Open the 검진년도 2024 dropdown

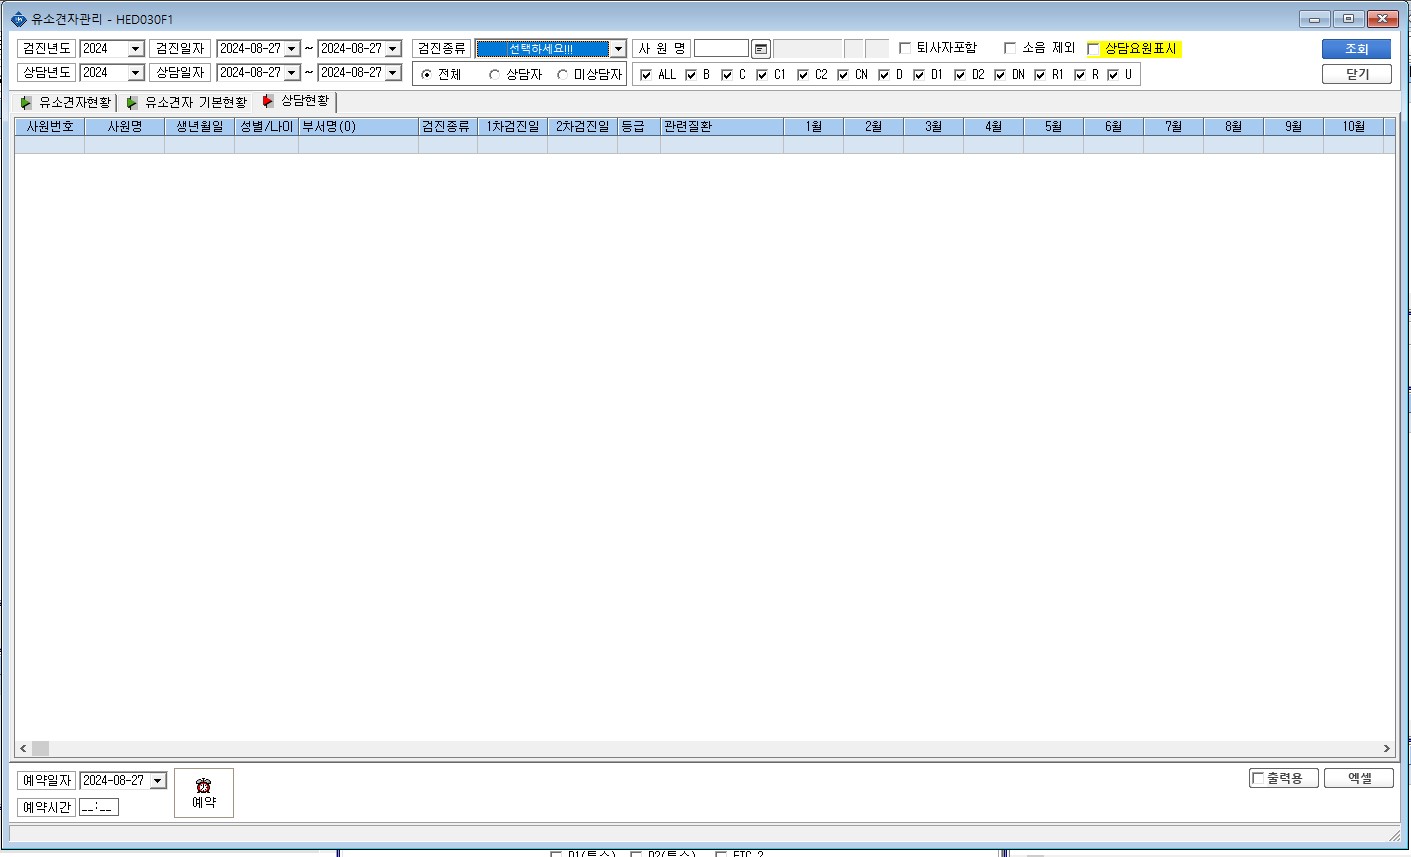coord(136,49)
